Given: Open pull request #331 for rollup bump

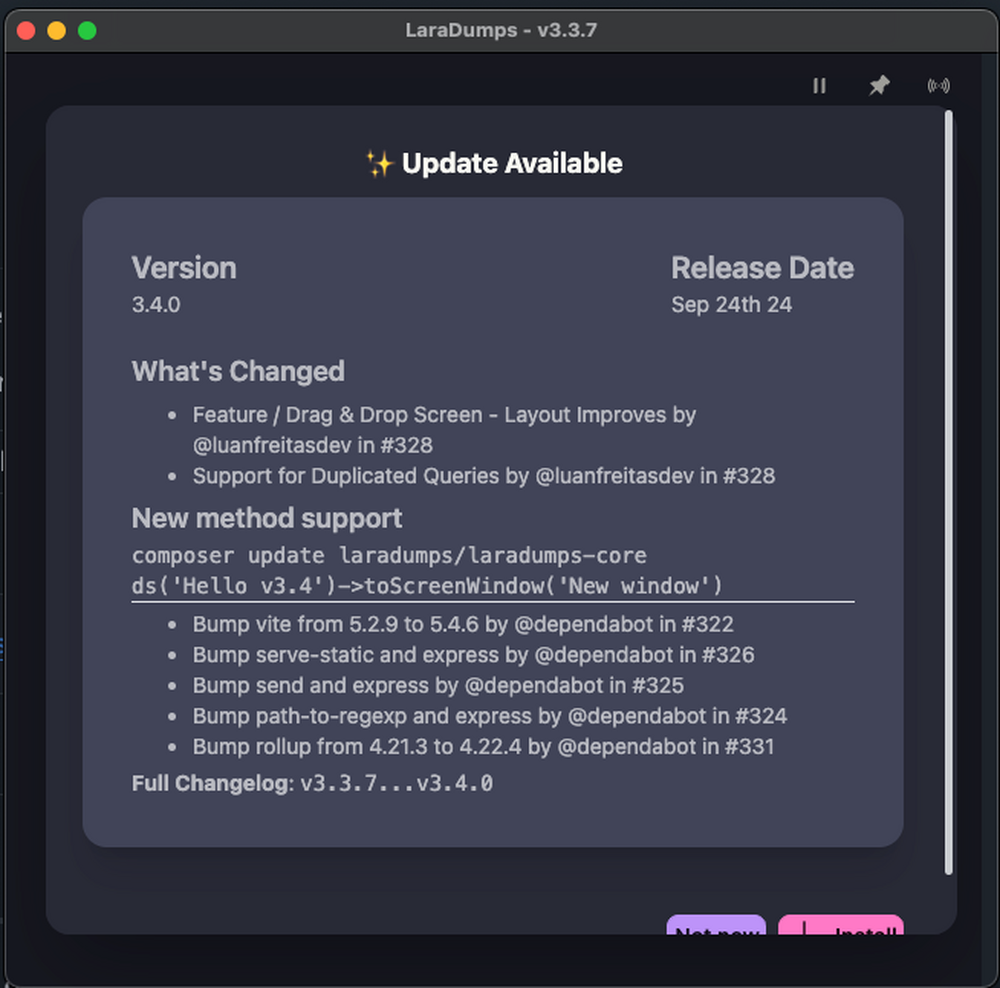Looking at the screenshot, I should [749, 746].
